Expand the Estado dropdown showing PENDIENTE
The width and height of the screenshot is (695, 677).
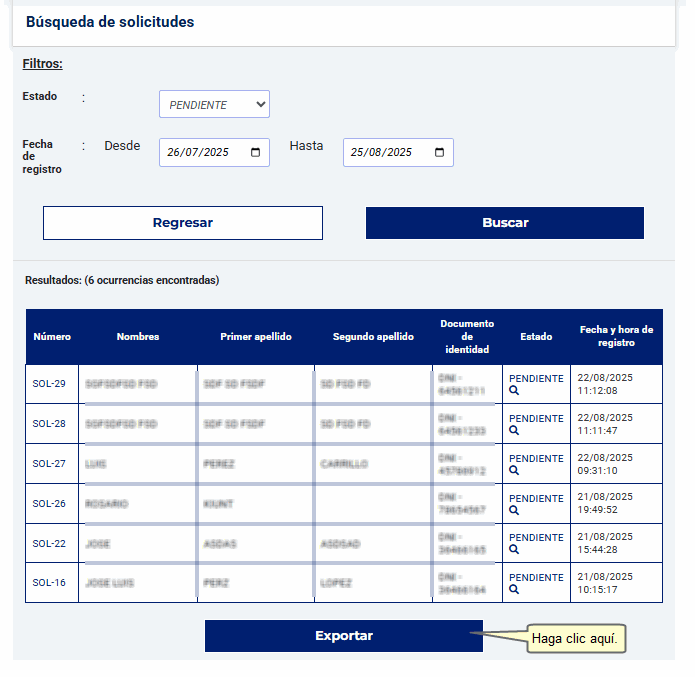(x=214, y=104)
